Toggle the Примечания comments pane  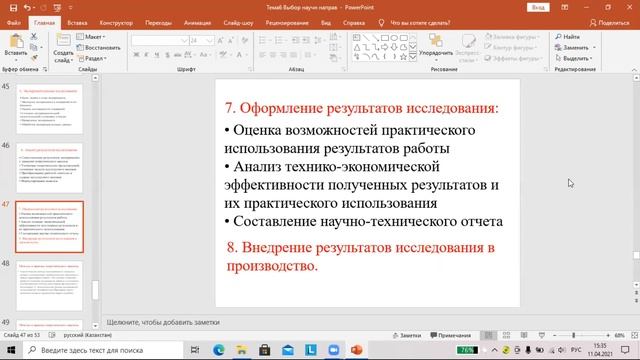[x=451, y=335]
